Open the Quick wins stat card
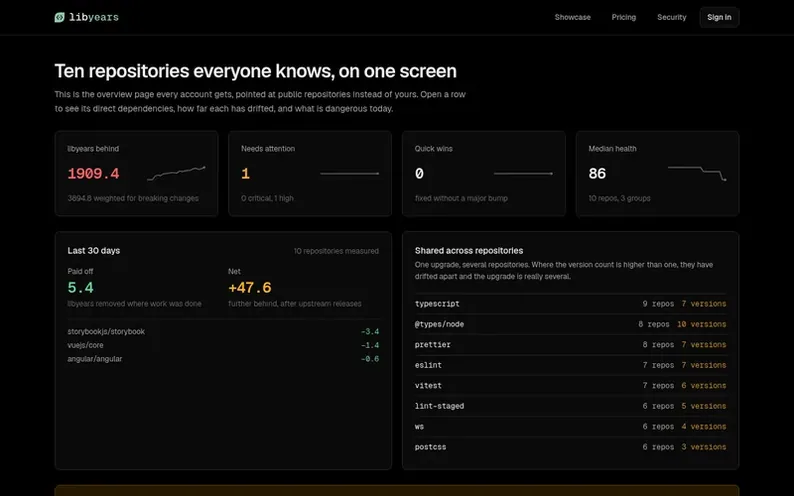Screen dimensions: 794x496 [x=484, y=174]
